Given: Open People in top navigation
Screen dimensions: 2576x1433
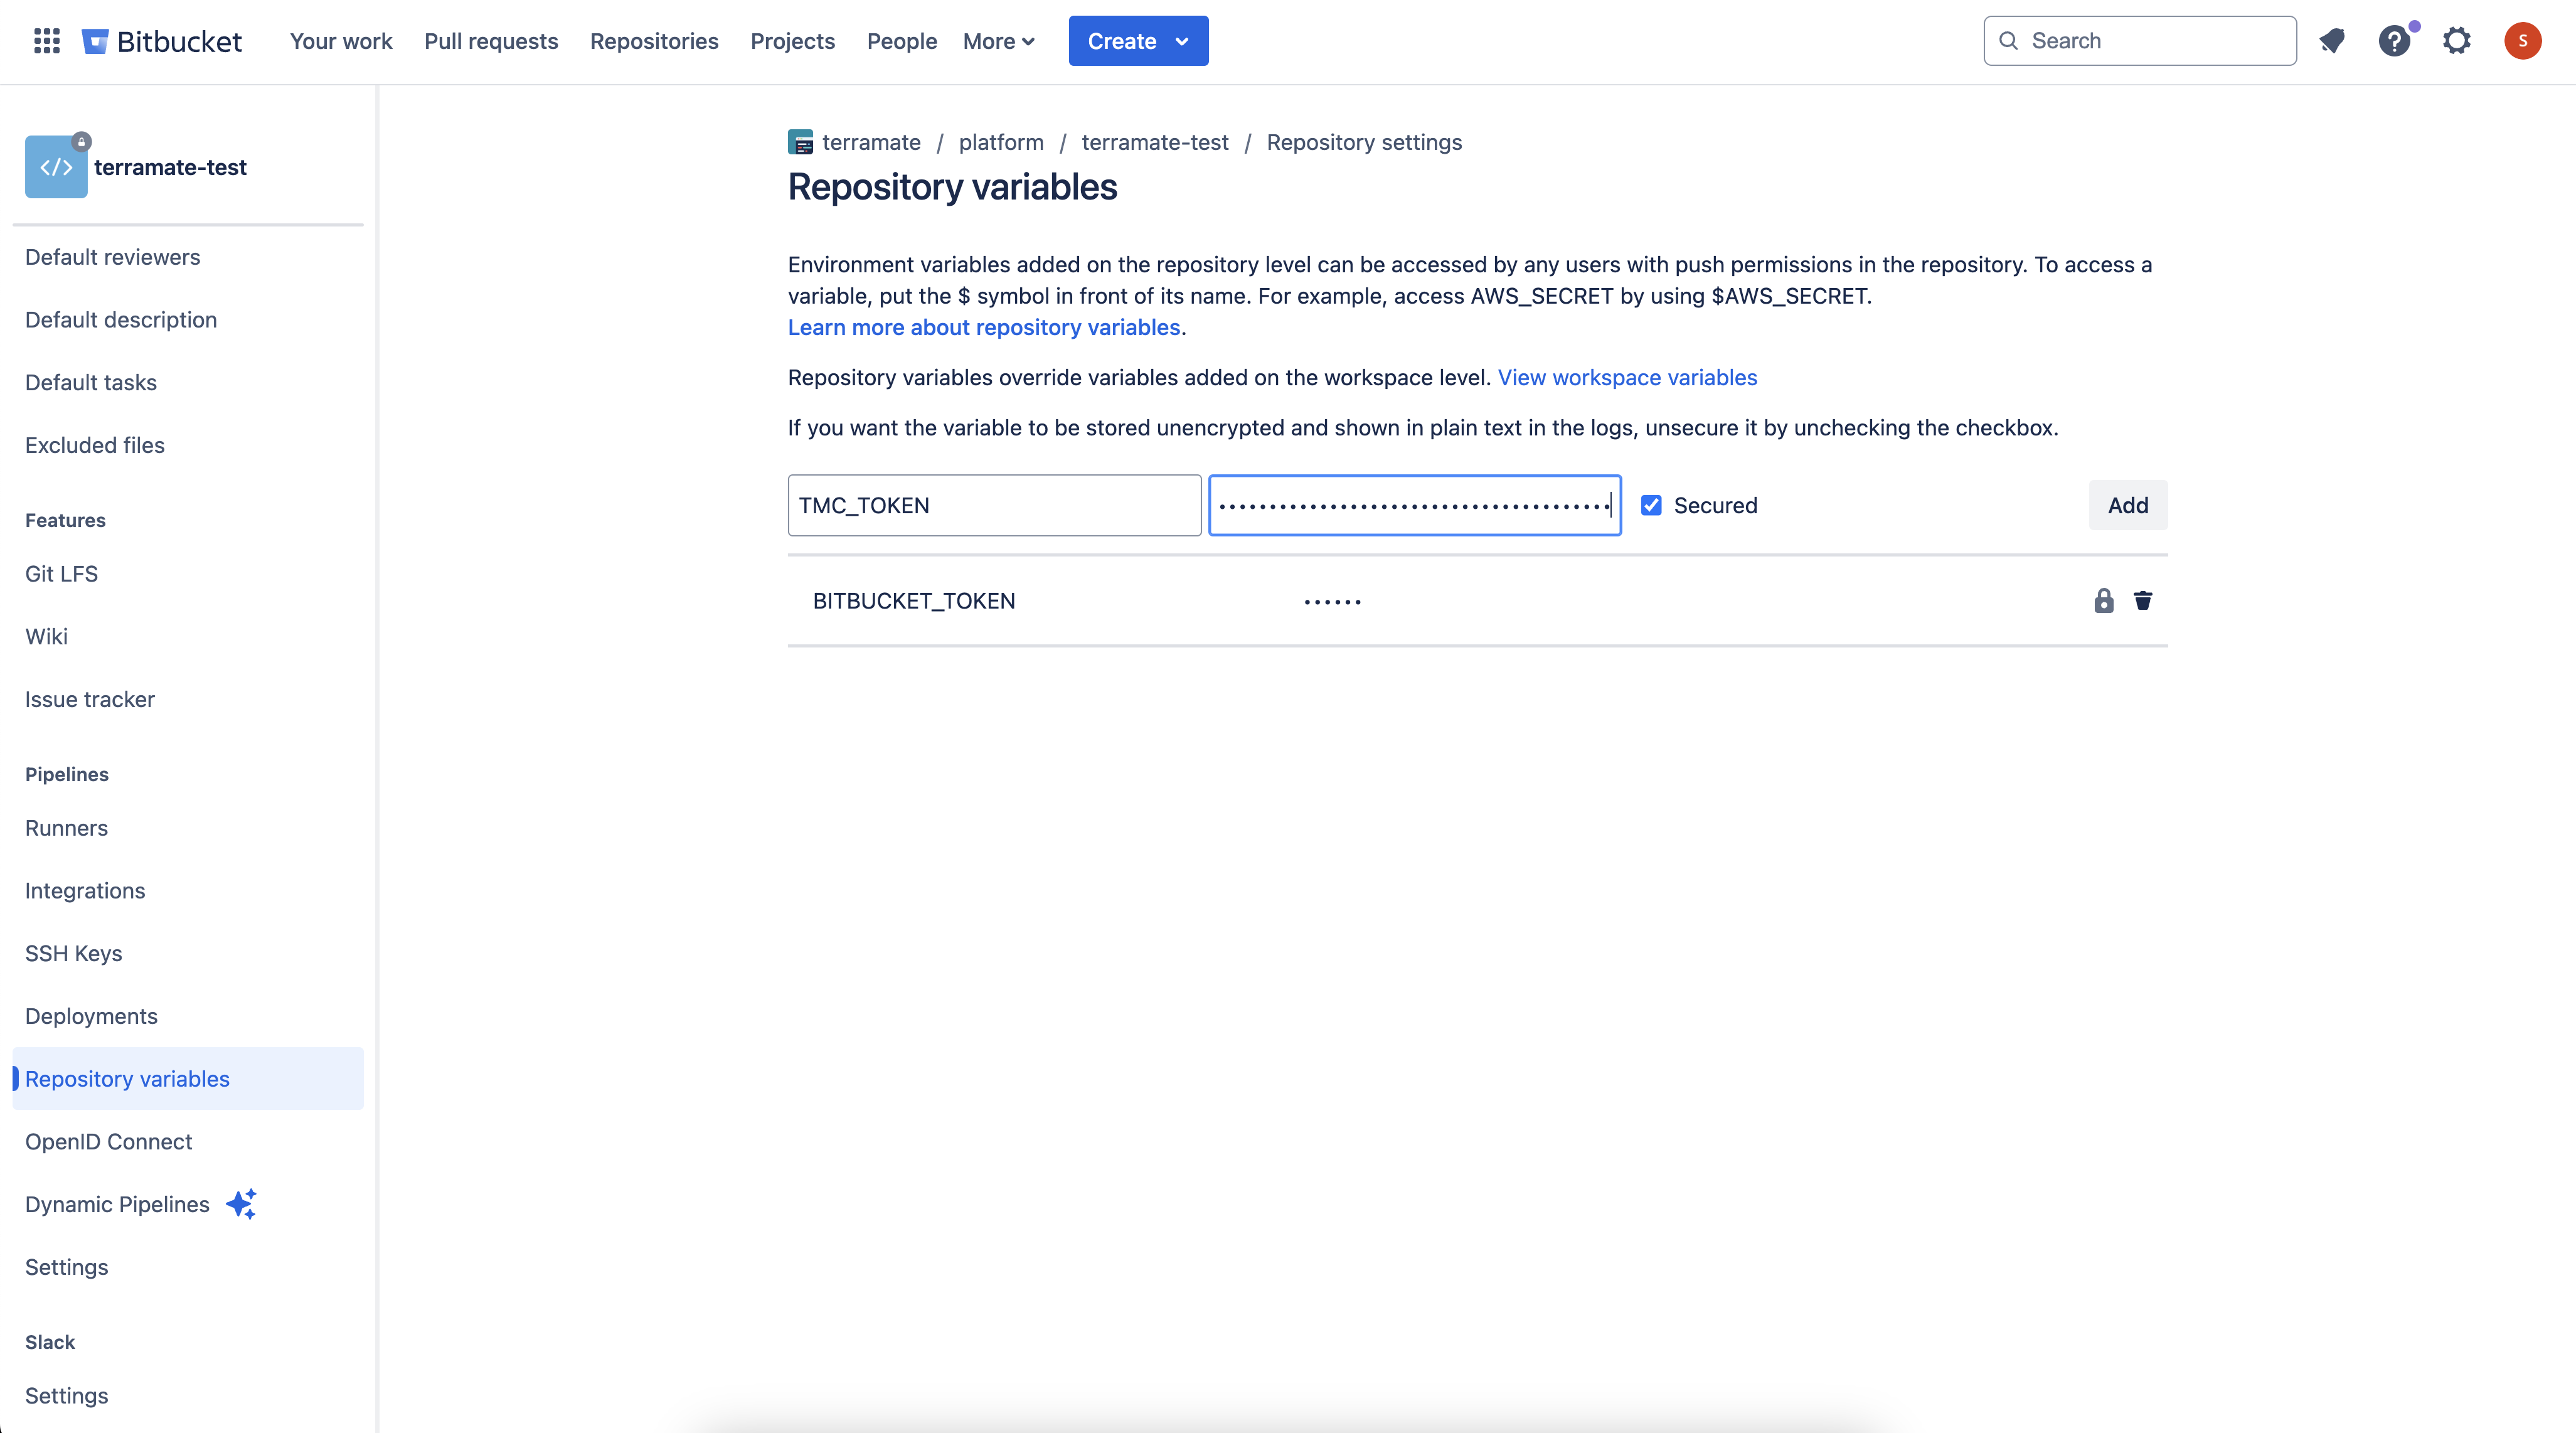Looking at the screenshot, I should coord(902,41).
